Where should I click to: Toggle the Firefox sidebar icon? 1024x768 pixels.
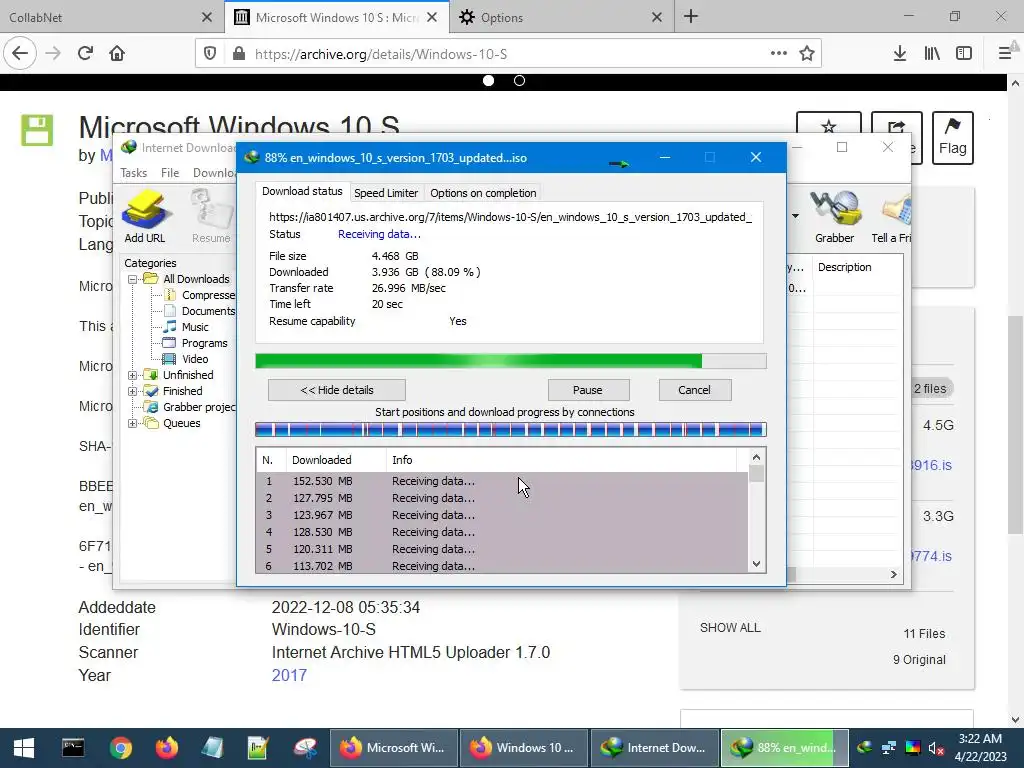pyautogui.click(x=963, y=54)
